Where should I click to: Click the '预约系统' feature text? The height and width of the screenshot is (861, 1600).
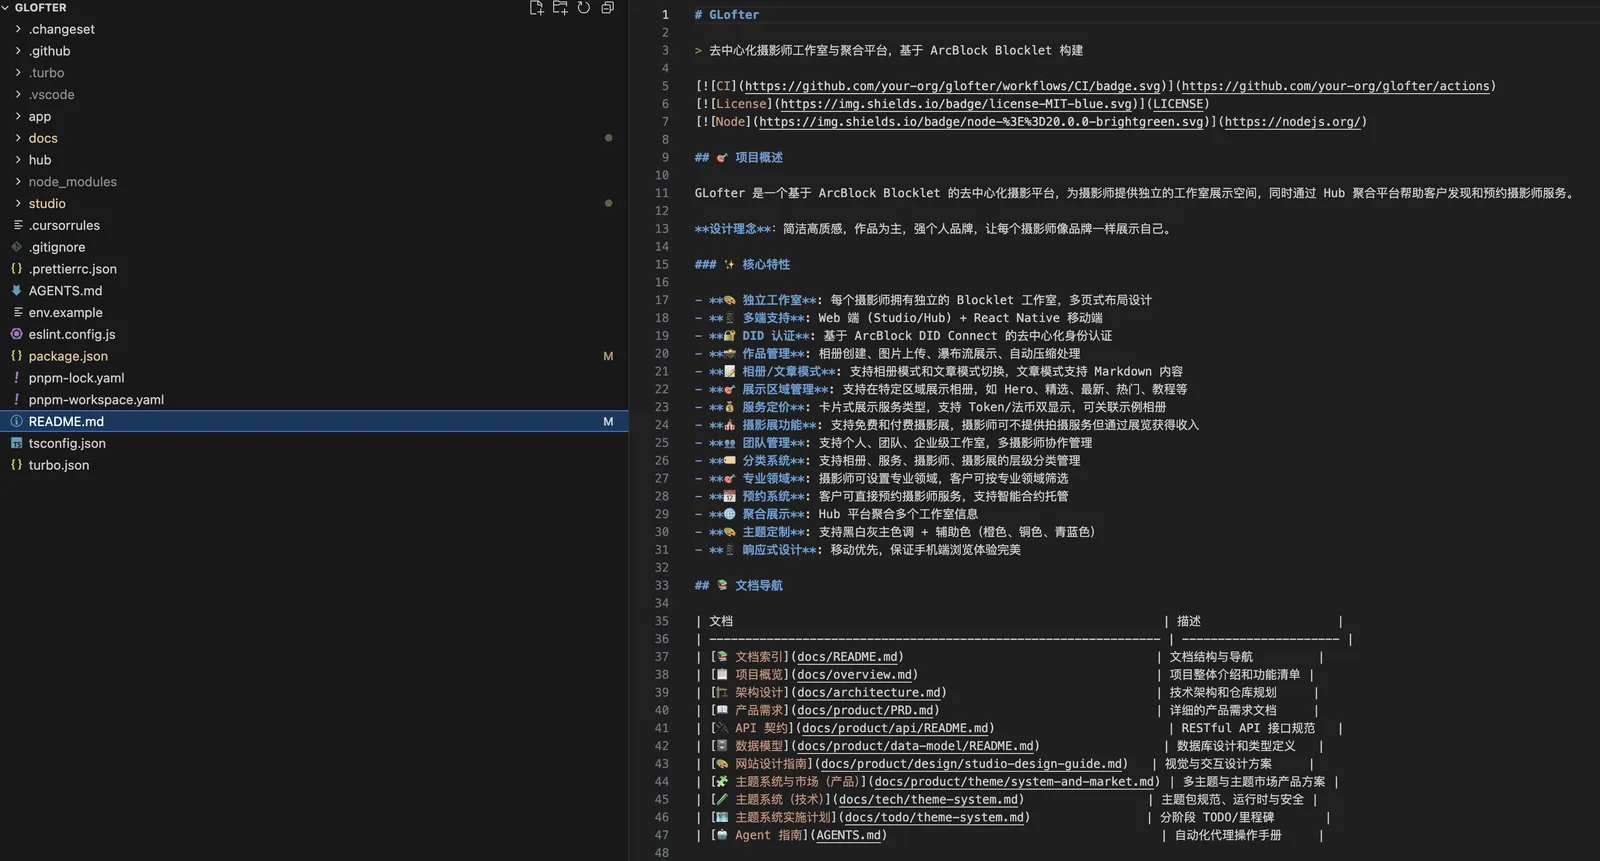pyautogui.click(x=766, y=497)
